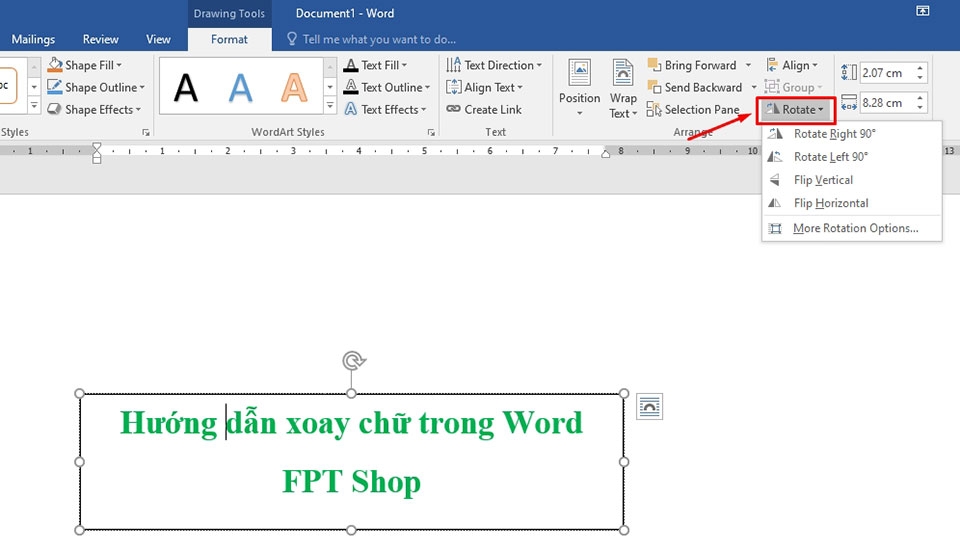Click Send Backward button

695,87
